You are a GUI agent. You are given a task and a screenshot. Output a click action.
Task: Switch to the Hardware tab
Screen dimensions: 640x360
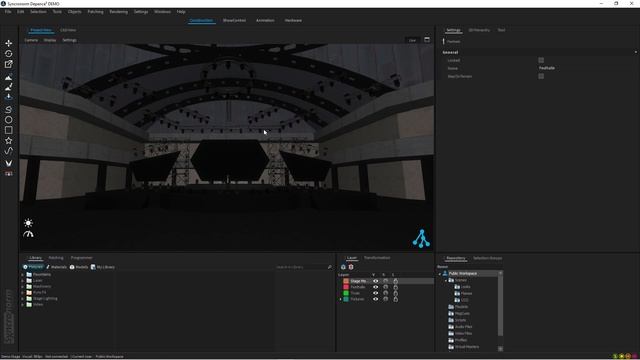(x=293, y=20)
